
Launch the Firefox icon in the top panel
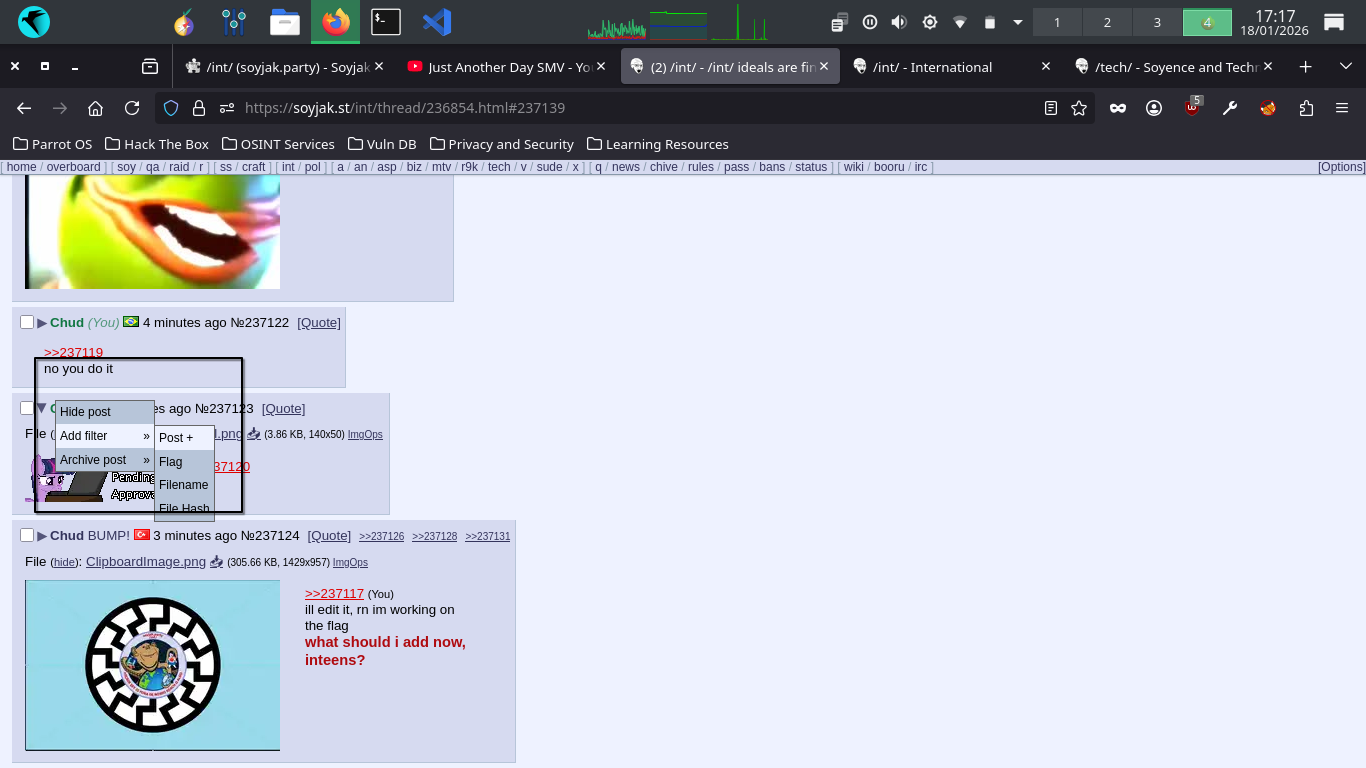[x=335, y=22]
